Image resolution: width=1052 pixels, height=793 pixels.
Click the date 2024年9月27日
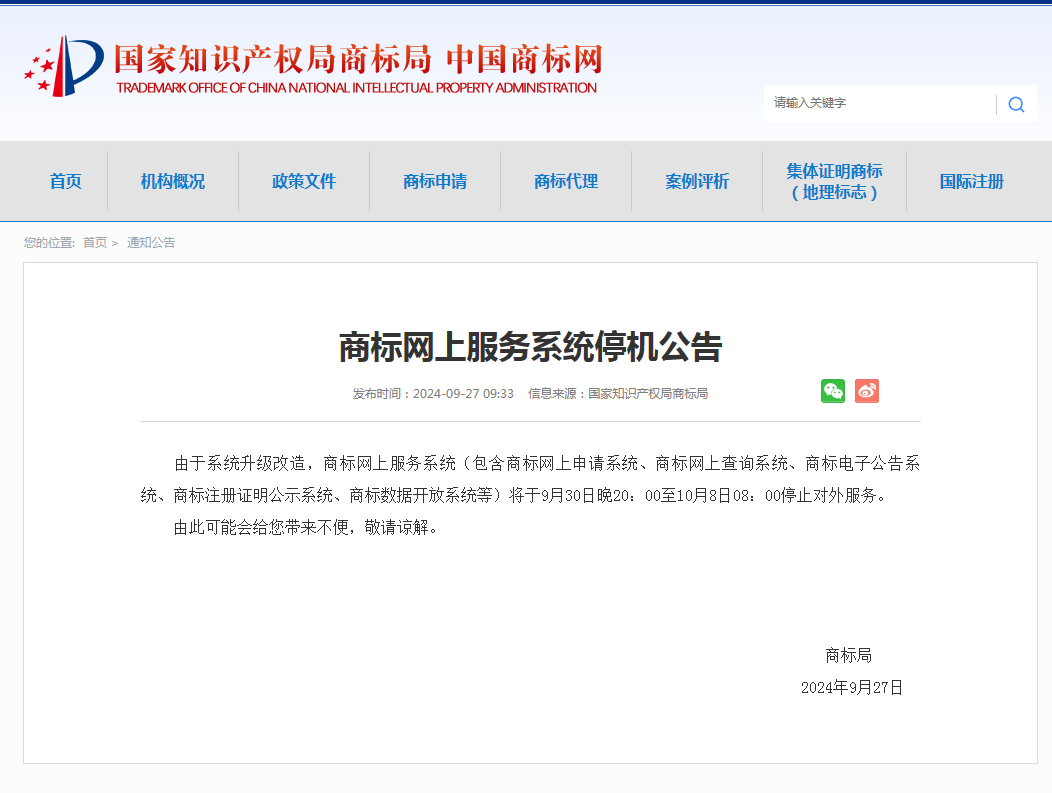click(851, 688)
